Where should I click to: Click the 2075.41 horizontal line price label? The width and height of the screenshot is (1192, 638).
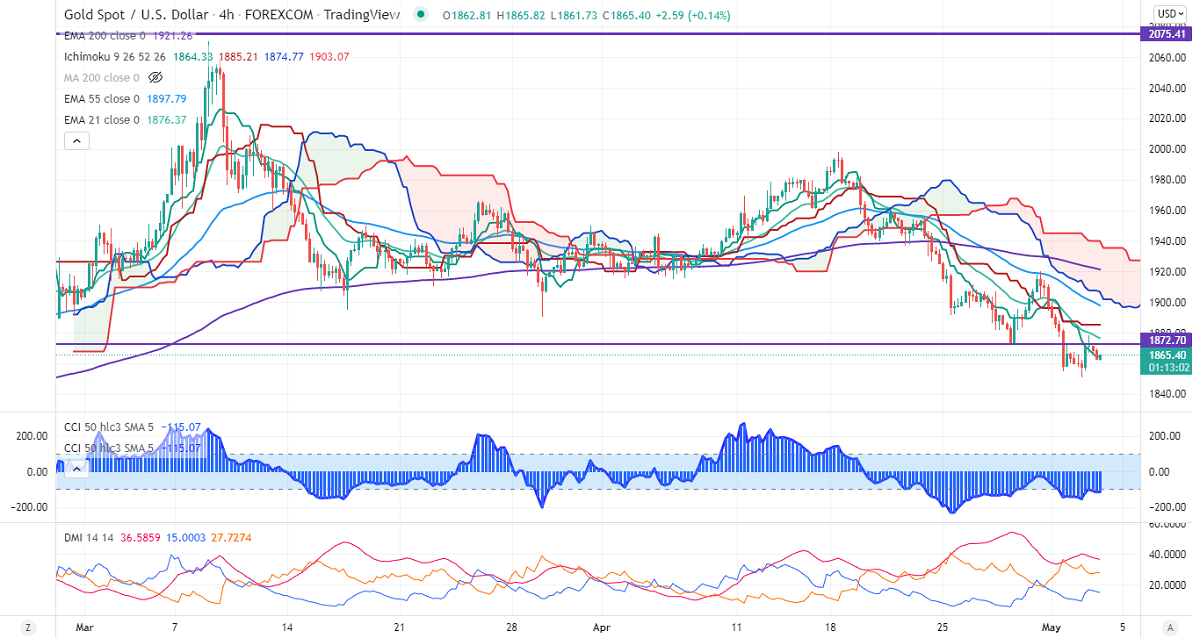click(x=1166, y=34)
